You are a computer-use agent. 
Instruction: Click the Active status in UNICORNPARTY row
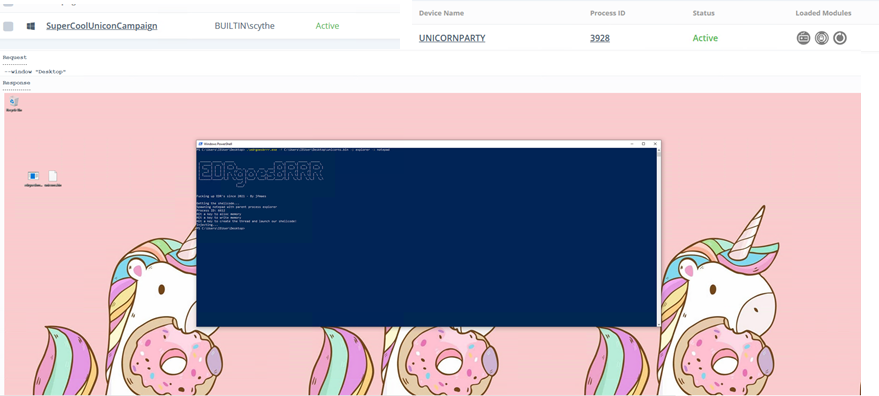tap(705, 38)
